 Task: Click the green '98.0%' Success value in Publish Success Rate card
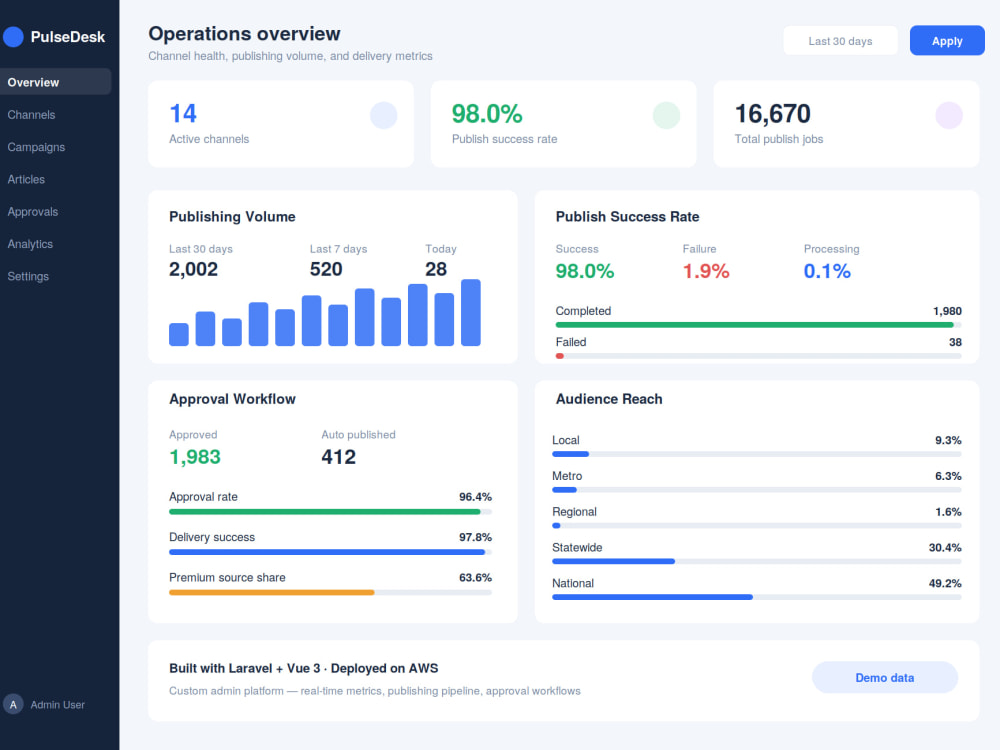585,271
